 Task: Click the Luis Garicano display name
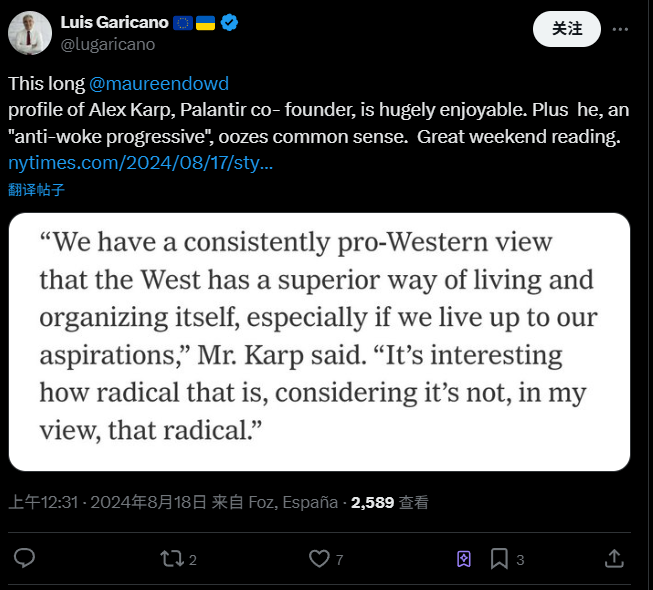[x=113, y=22]
